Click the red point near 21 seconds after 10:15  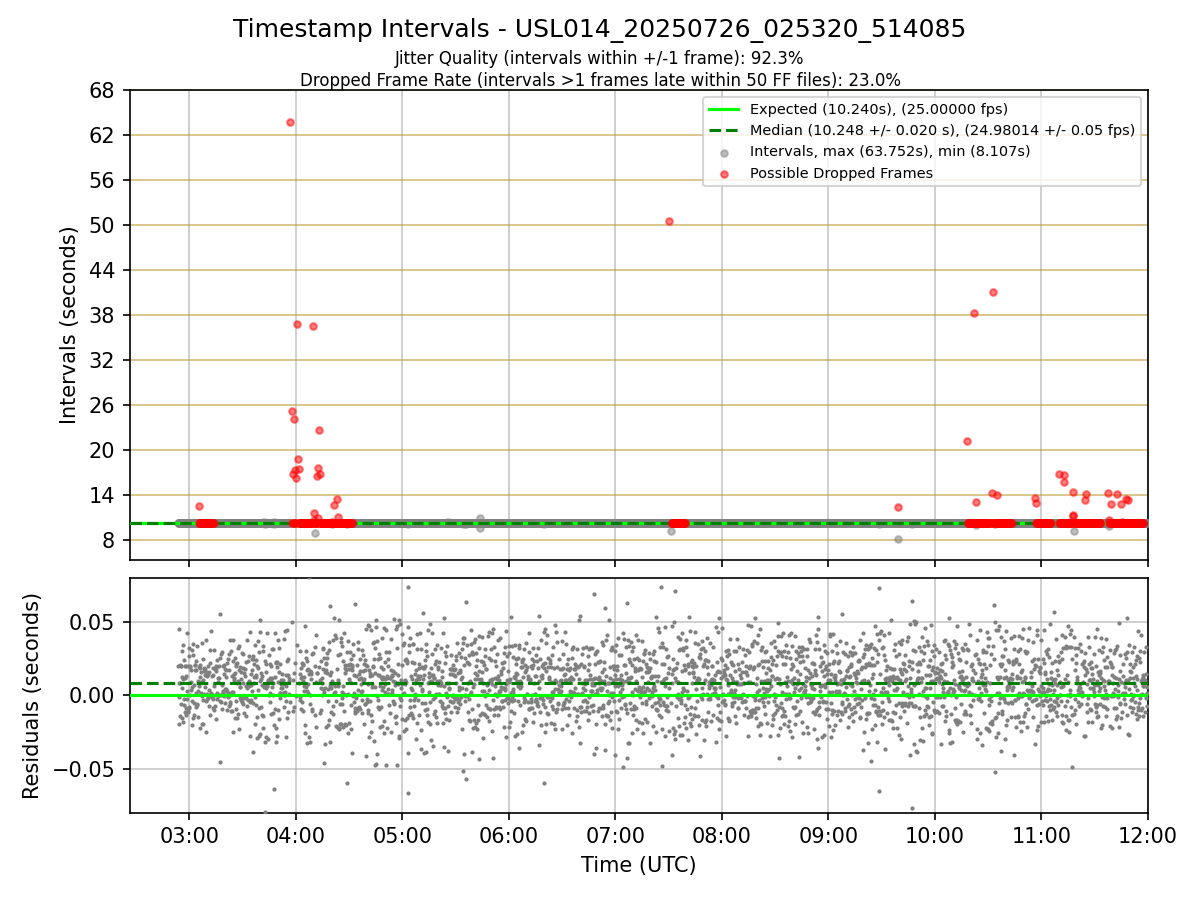[x=967, y=441]
